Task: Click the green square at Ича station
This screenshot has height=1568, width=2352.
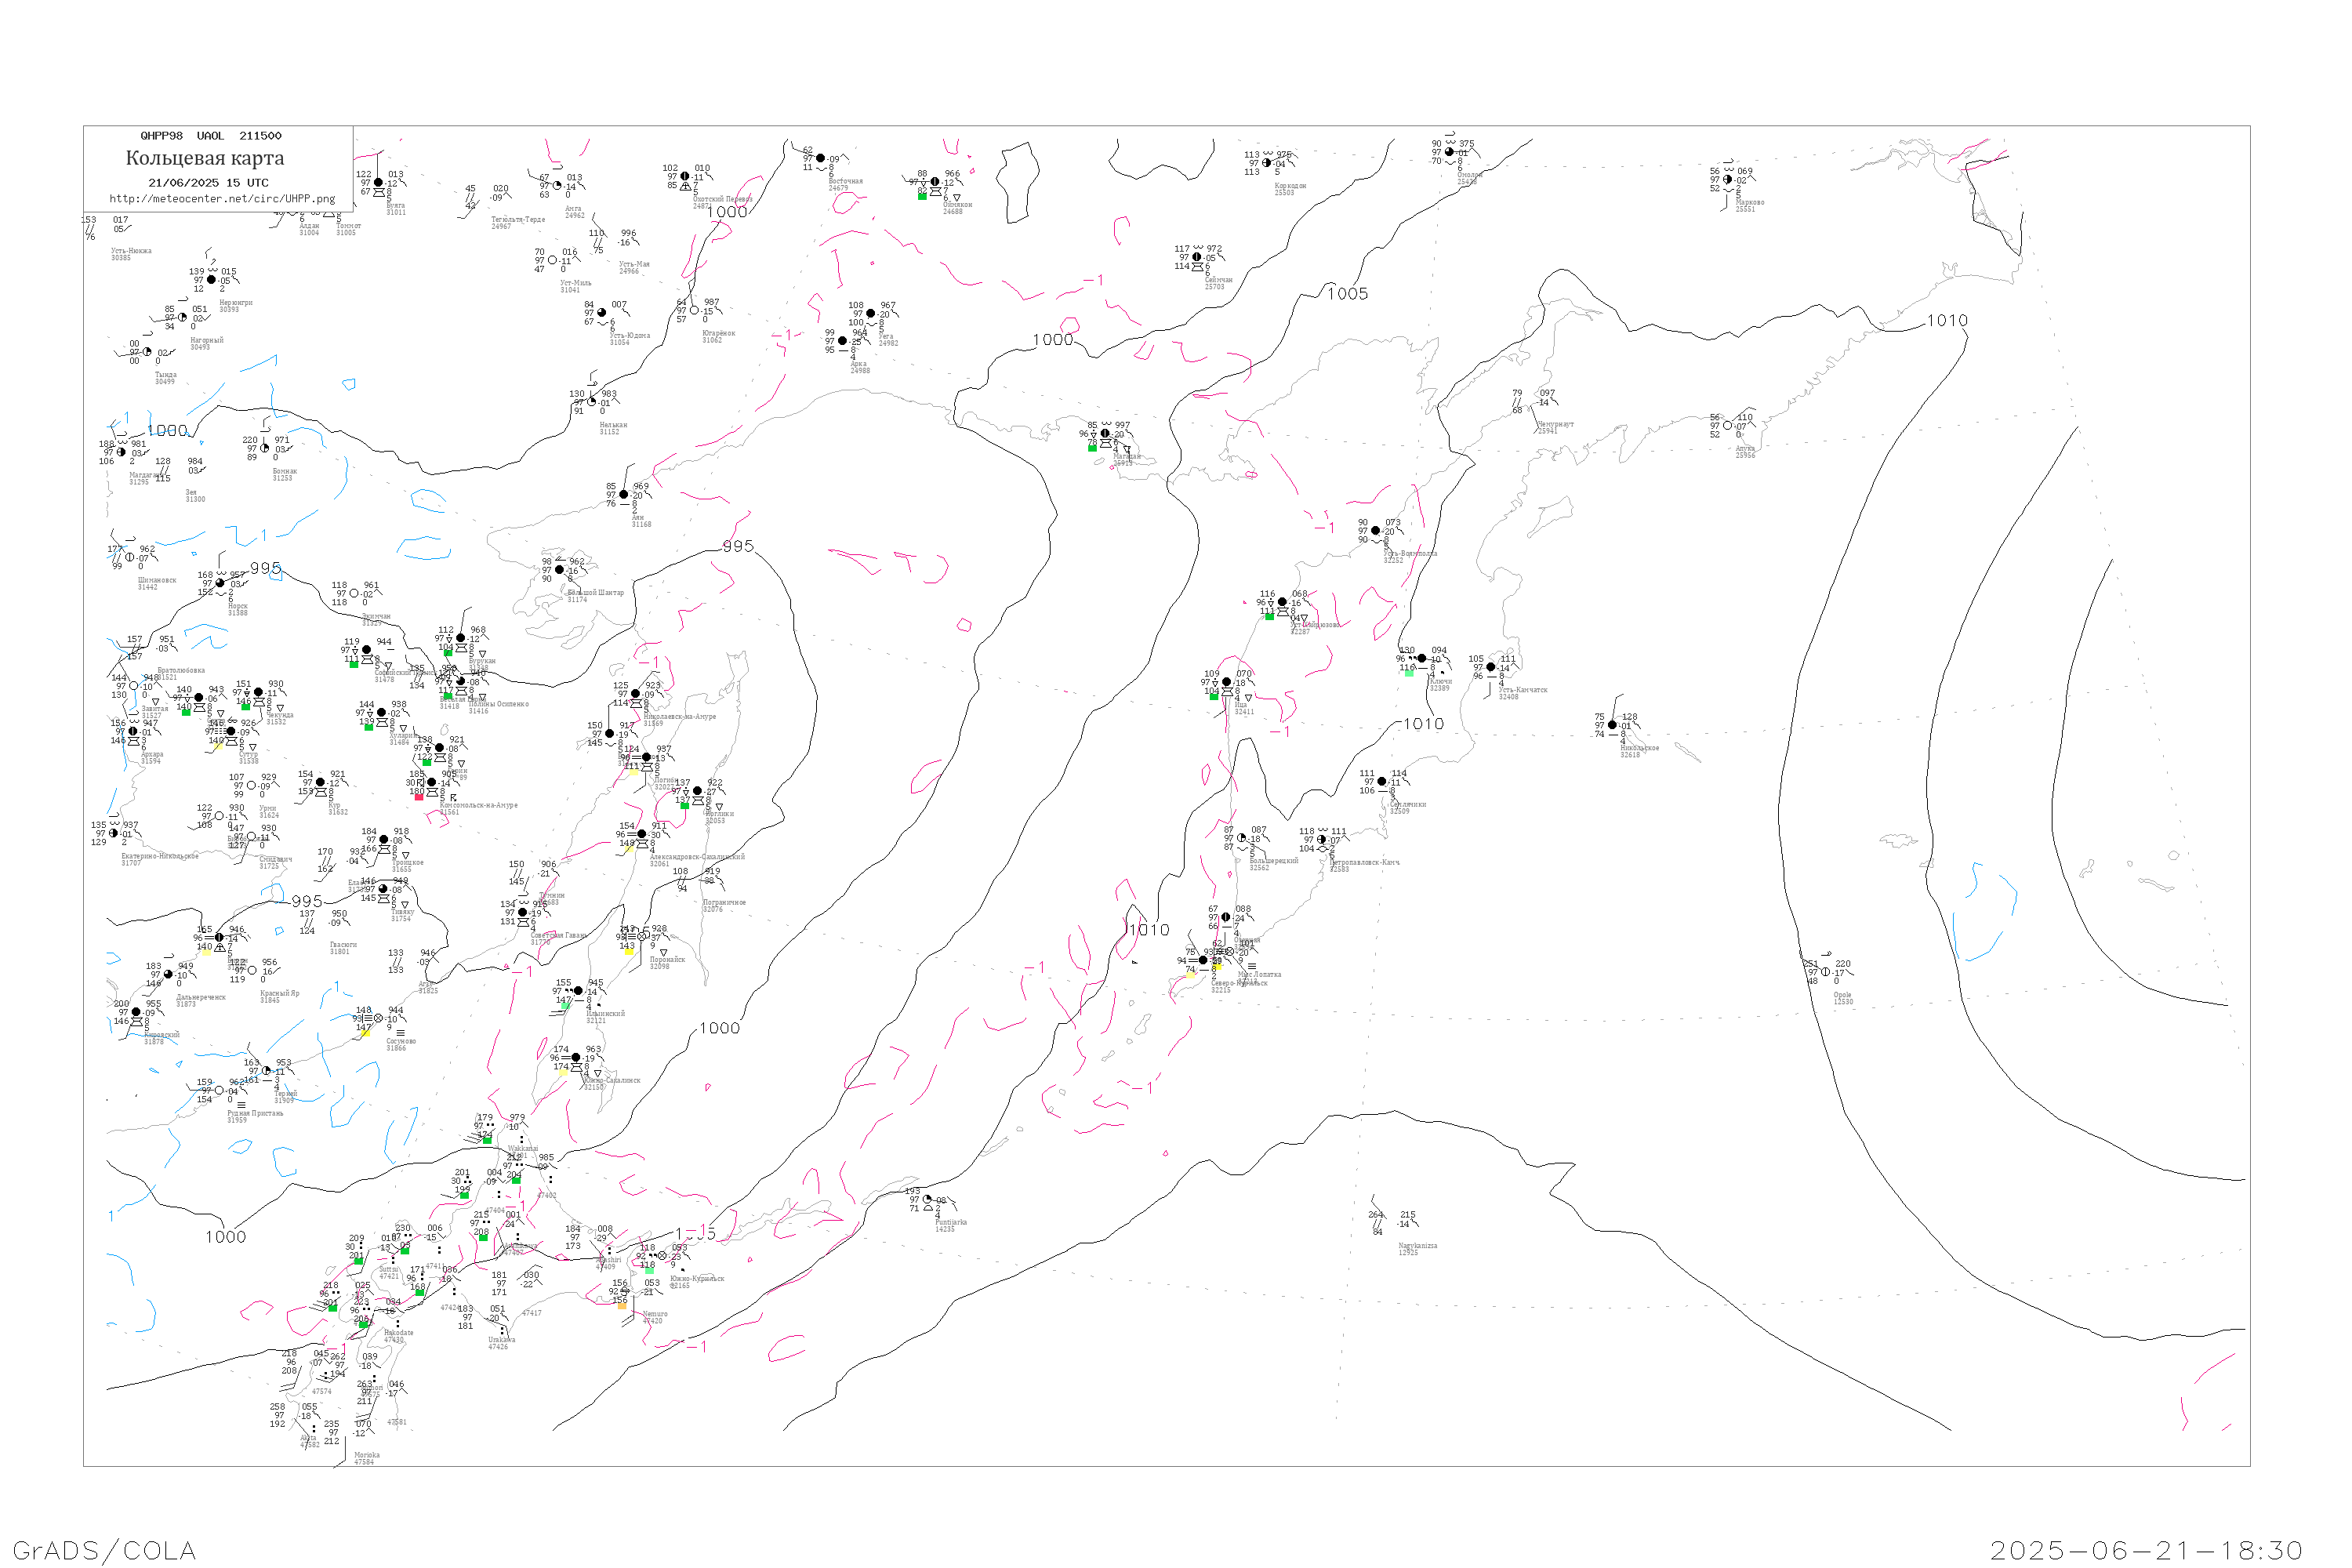Action: [1214, 696]
